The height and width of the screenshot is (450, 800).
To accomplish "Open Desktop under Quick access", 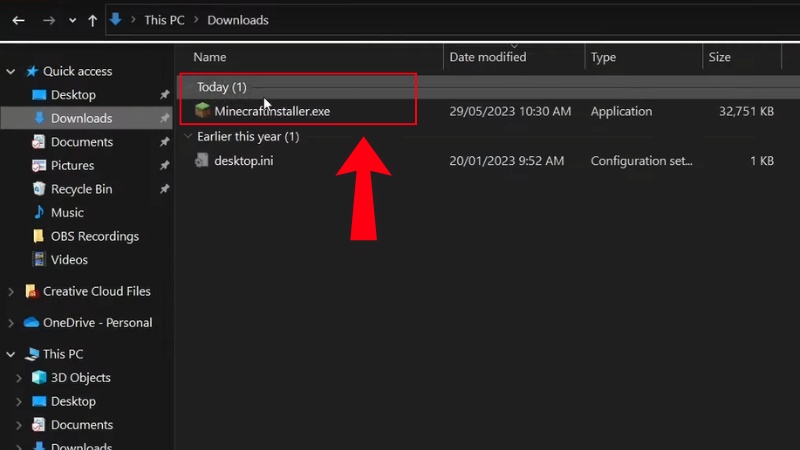I will click(x=73, y=95).
